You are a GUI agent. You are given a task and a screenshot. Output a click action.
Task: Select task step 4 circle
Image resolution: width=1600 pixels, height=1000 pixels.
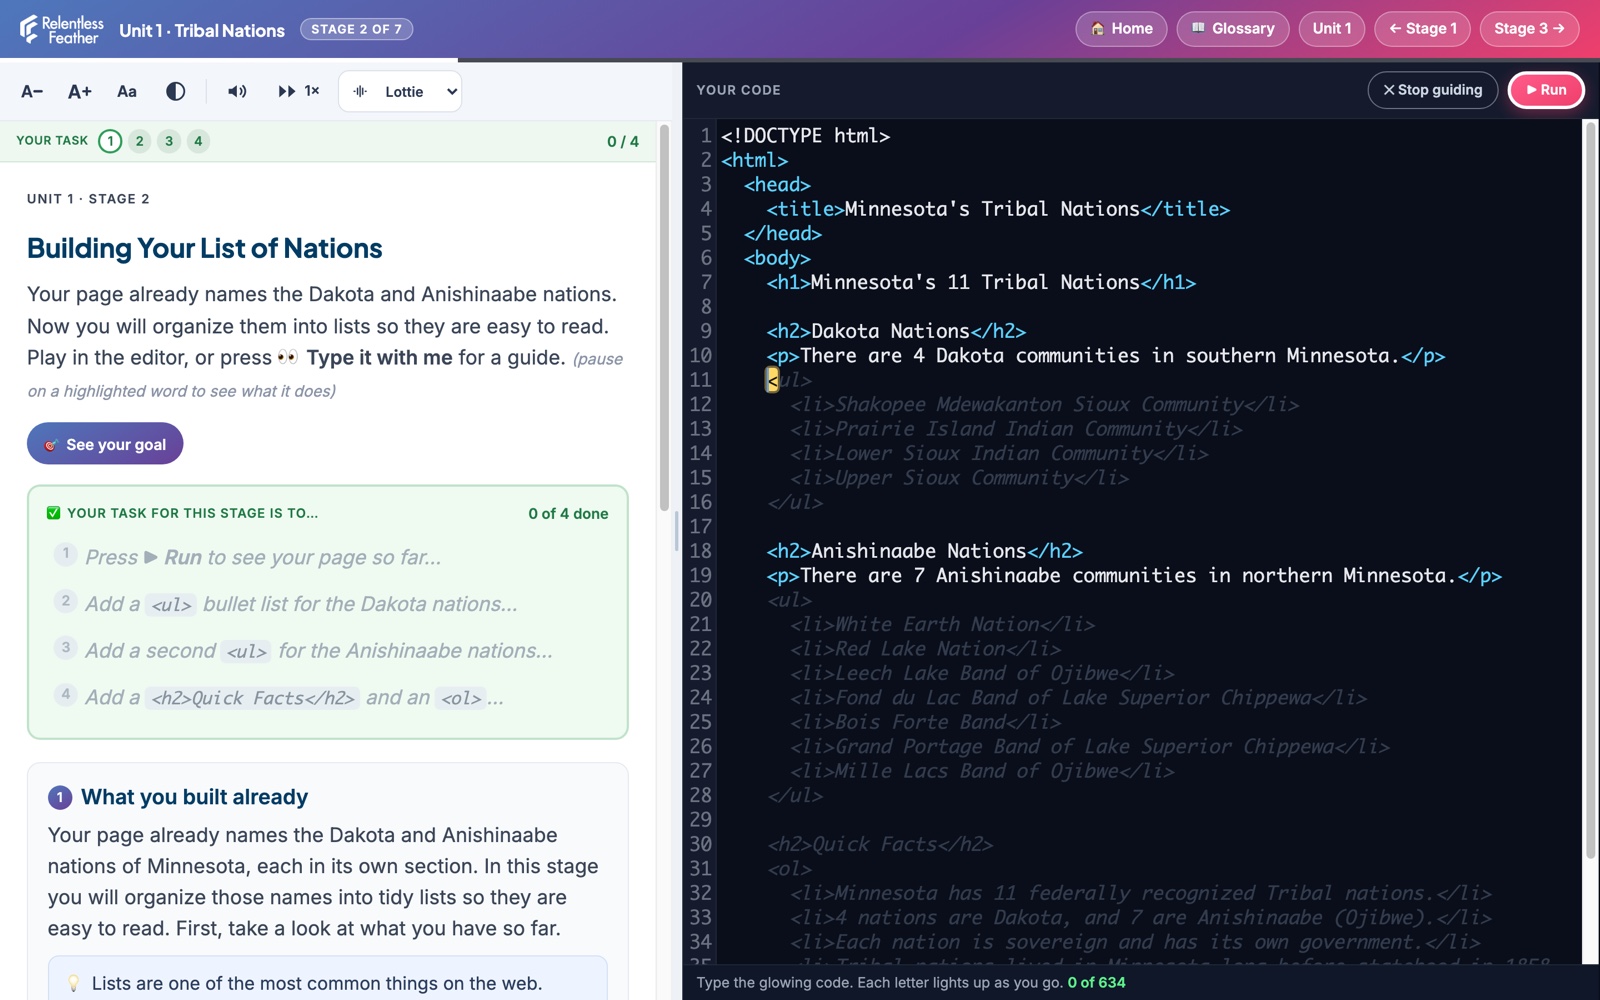[198, 141]
